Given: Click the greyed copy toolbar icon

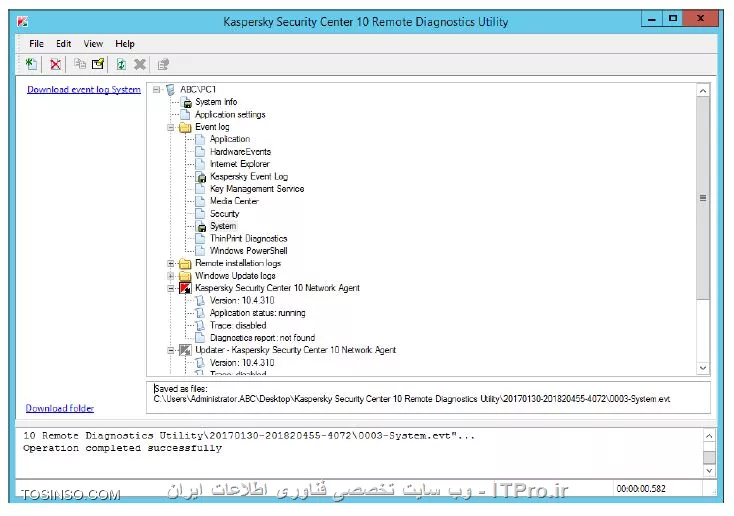Looking at the screenshot, I should click(x=80, y=64).
